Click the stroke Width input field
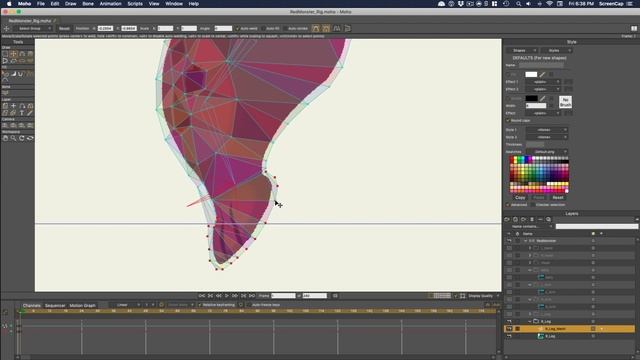Viewport: 640px width, 360px height. [536, 106]
